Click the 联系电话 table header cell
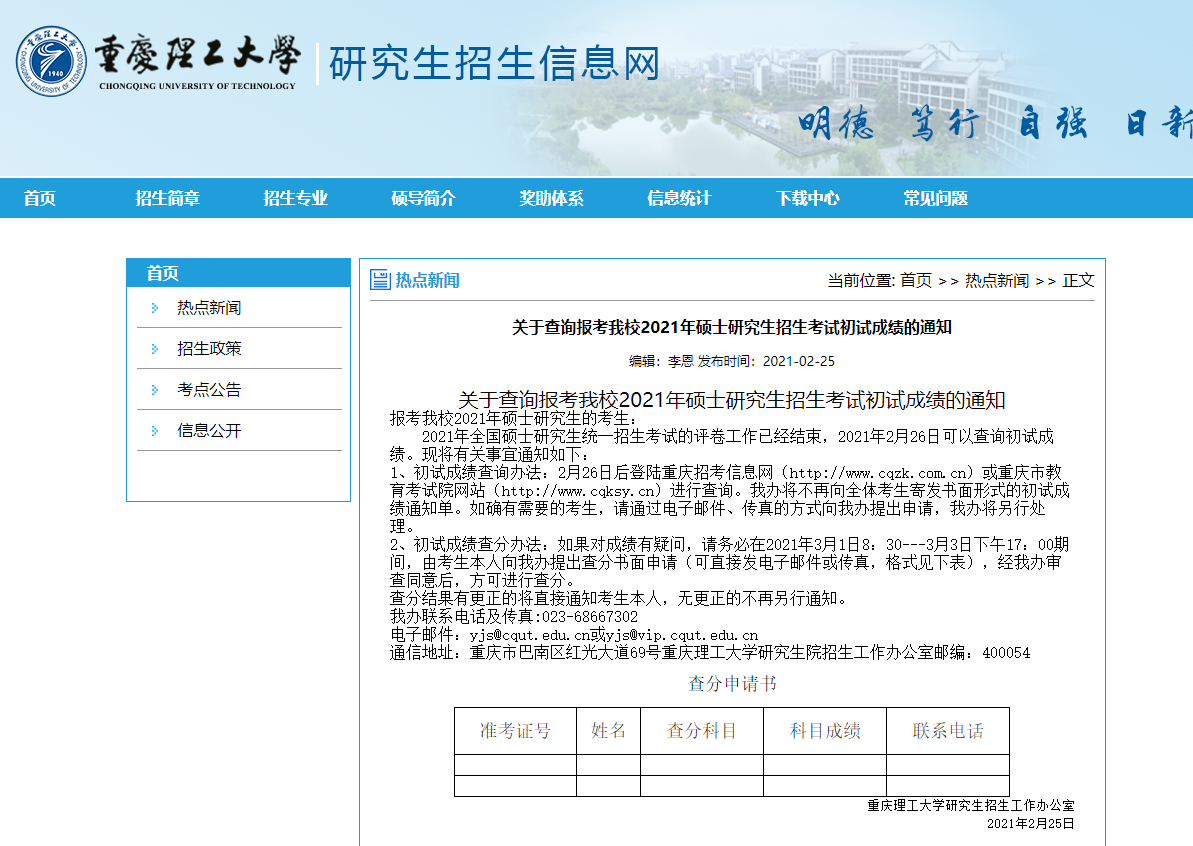The width and height of the screenshot is (1193, 846). [948, 731]
